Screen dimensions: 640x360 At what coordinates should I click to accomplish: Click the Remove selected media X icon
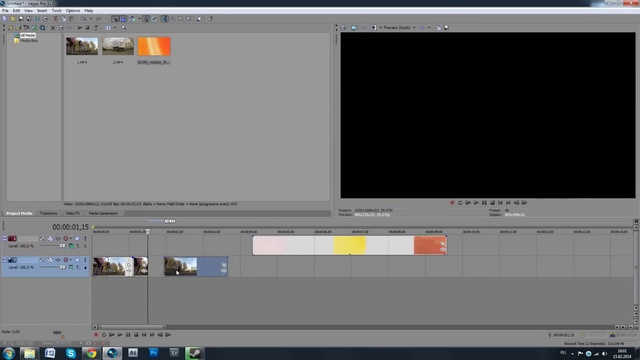[x=53, y=28]
